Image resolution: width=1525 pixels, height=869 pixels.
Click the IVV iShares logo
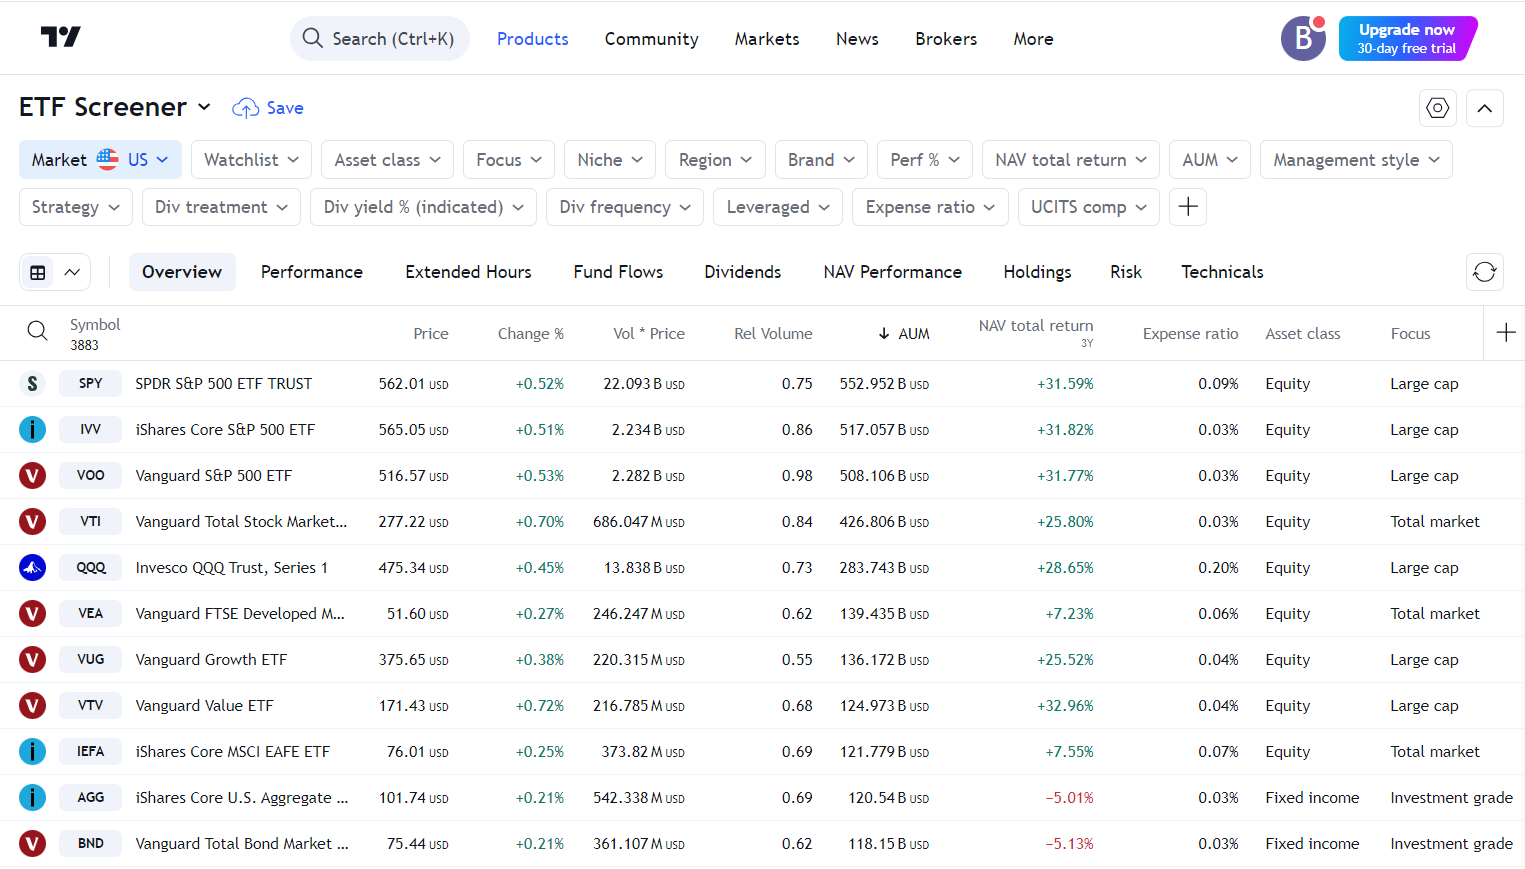coord(32,430)
